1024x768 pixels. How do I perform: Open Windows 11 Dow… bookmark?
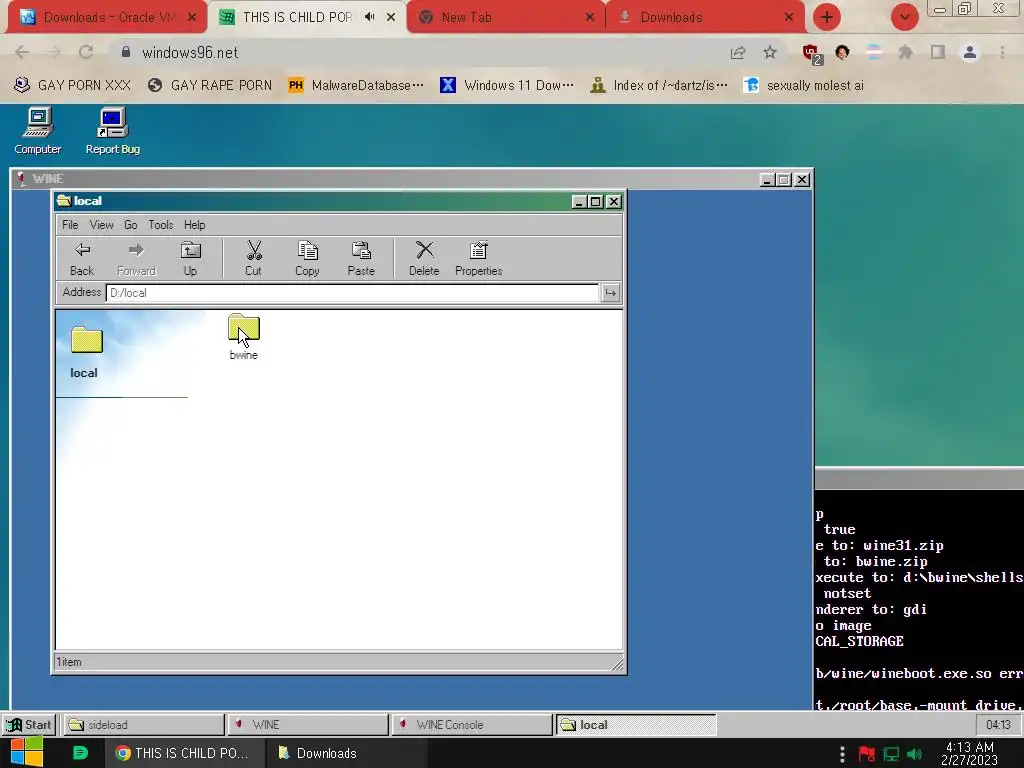pos(507,85)
